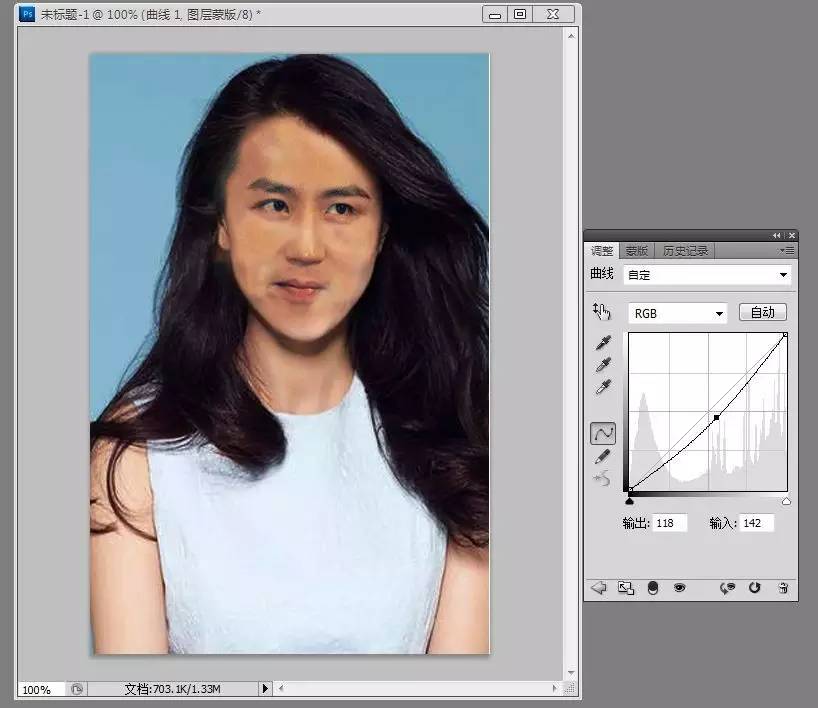Pick the white point eyedropper
The width and height of the screenshot is (818, 708).
tap(603, 387)
